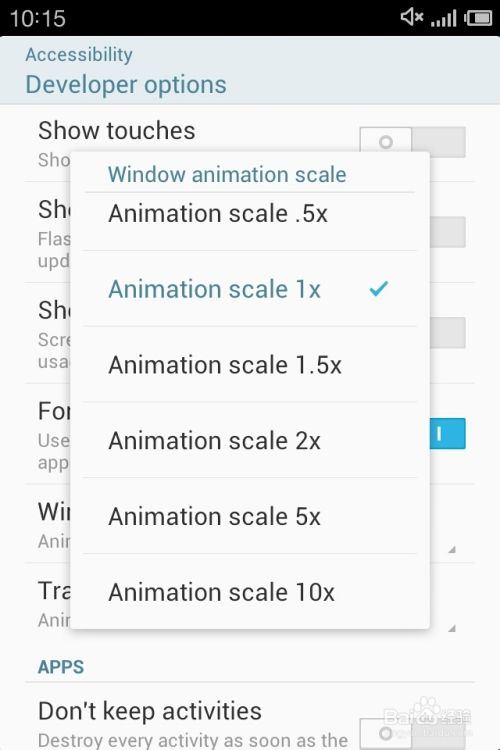Tap the Developer options header title

[126, 85]
